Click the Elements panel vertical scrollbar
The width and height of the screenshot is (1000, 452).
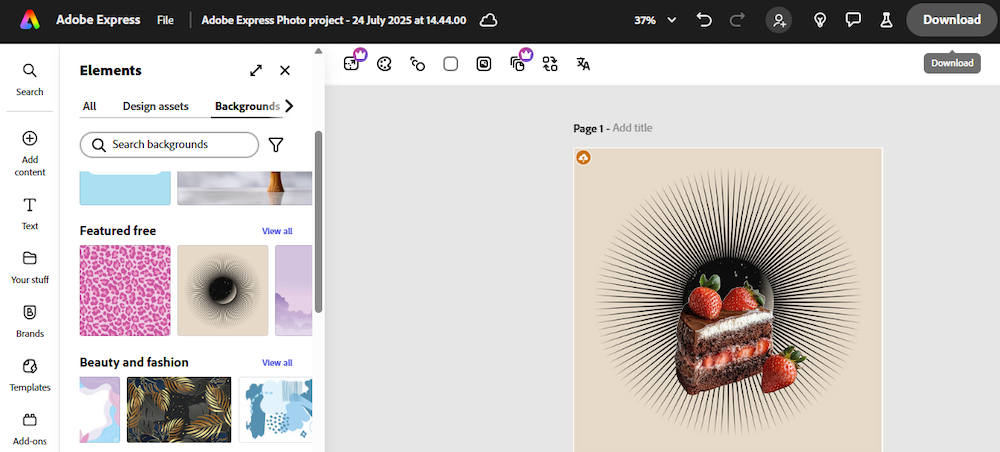(x=318, y=221)
